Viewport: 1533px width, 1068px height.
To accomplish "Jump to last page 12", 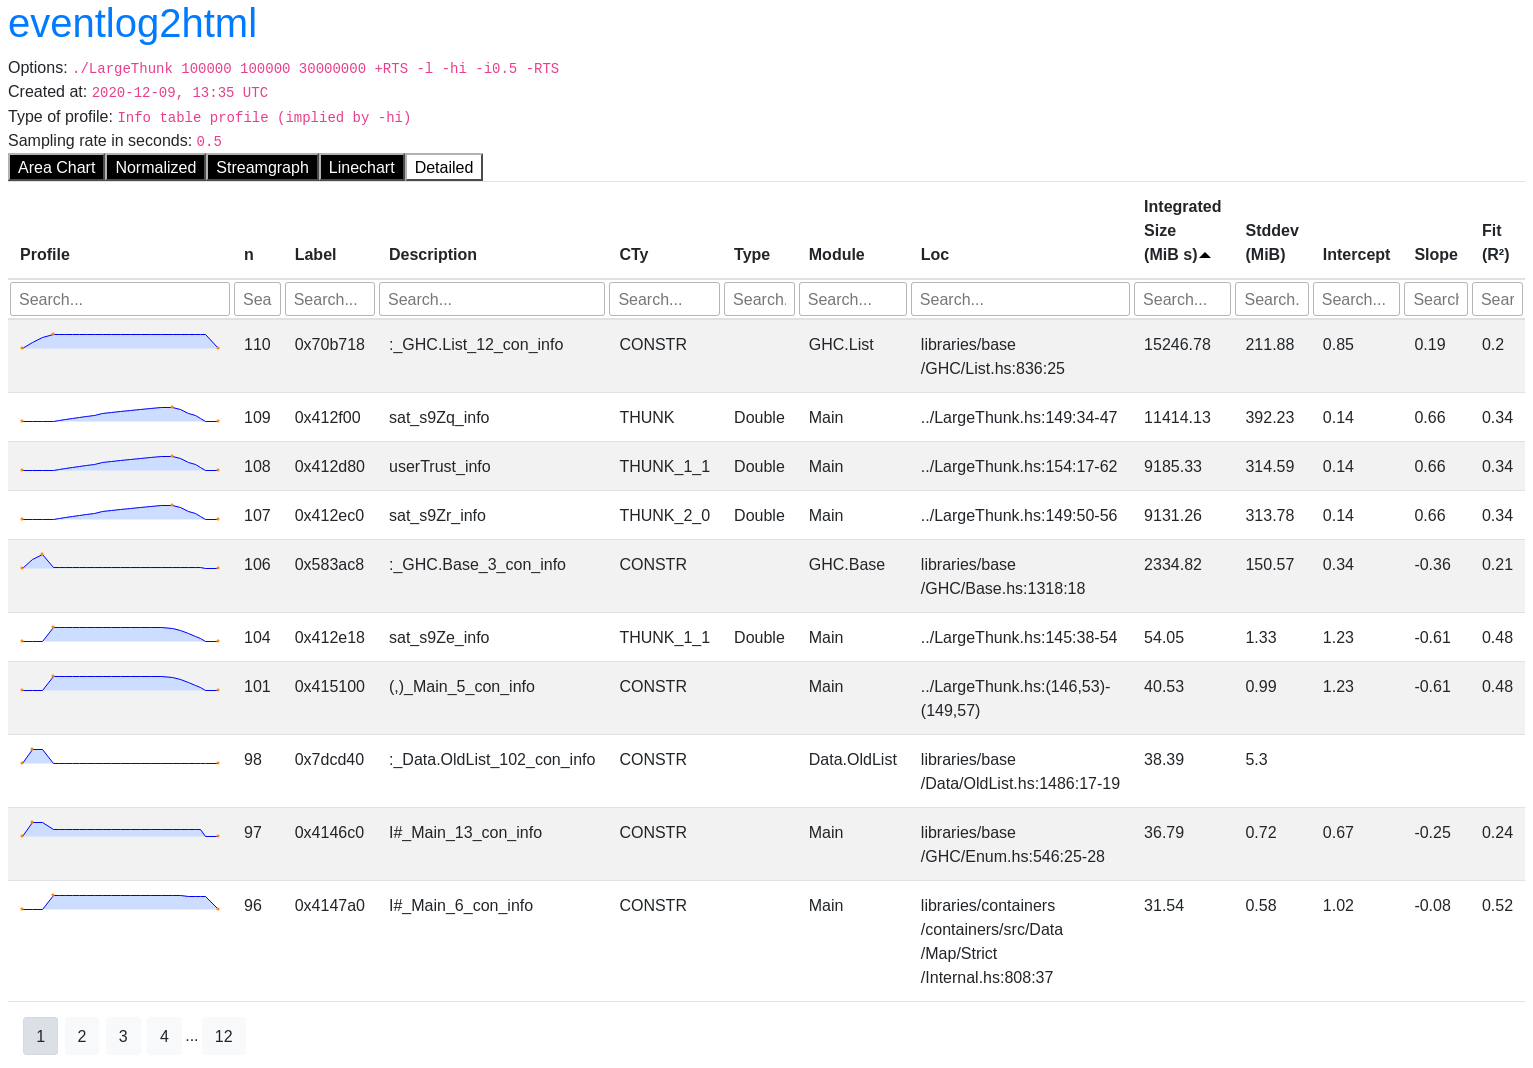I will 223,1036.
